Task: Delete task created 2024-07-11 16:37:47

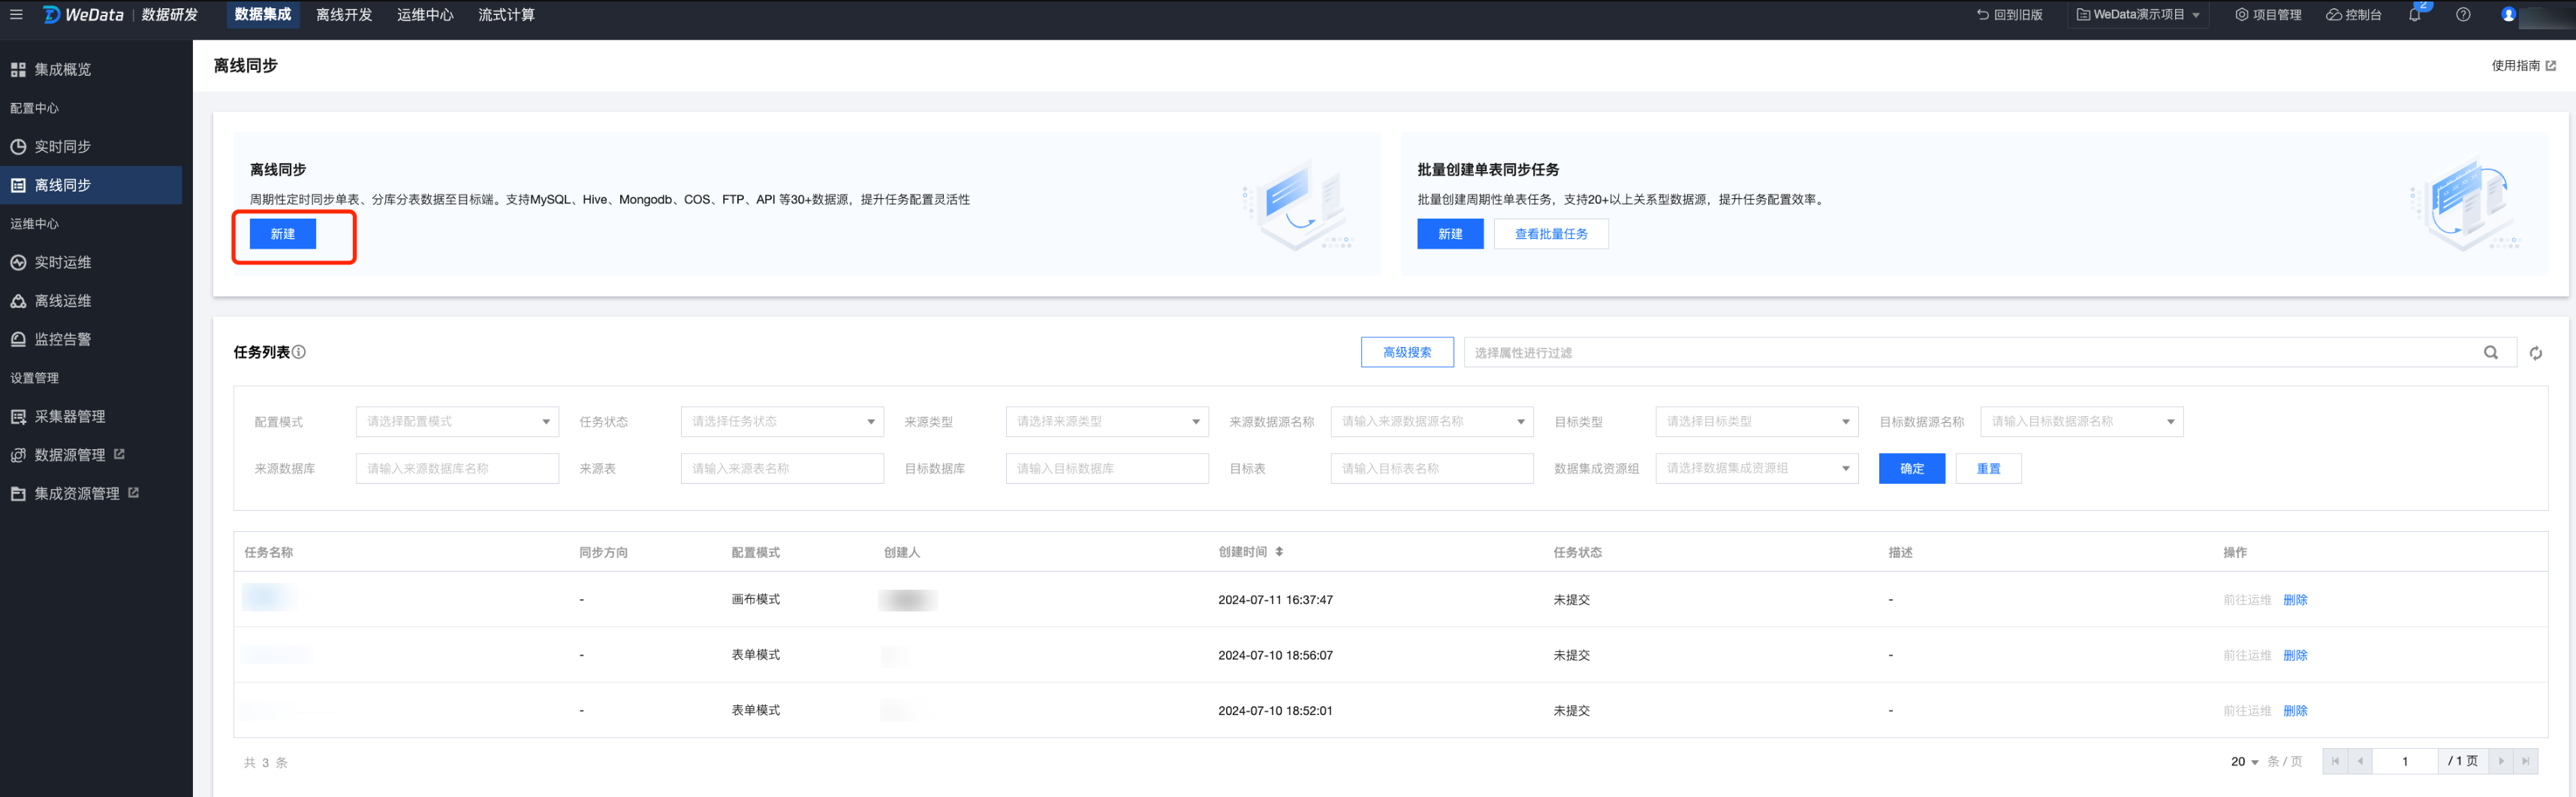Action: click(2295, 600)
